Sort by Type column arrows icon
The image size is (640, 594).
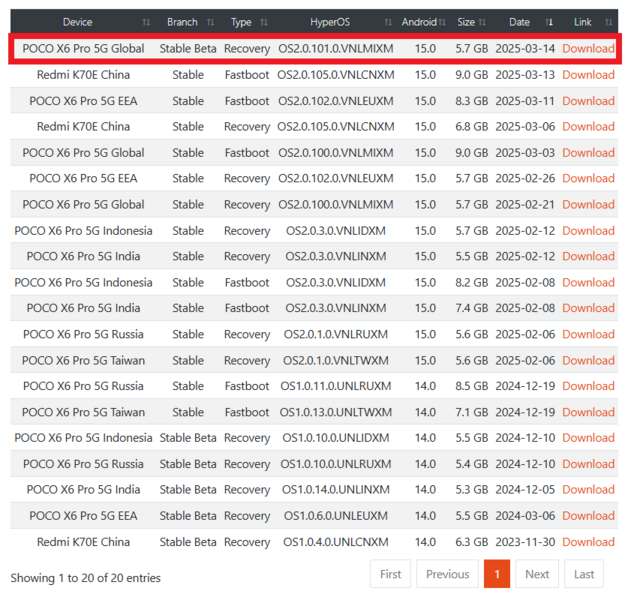pyautogui.click(x=264, y=22)
